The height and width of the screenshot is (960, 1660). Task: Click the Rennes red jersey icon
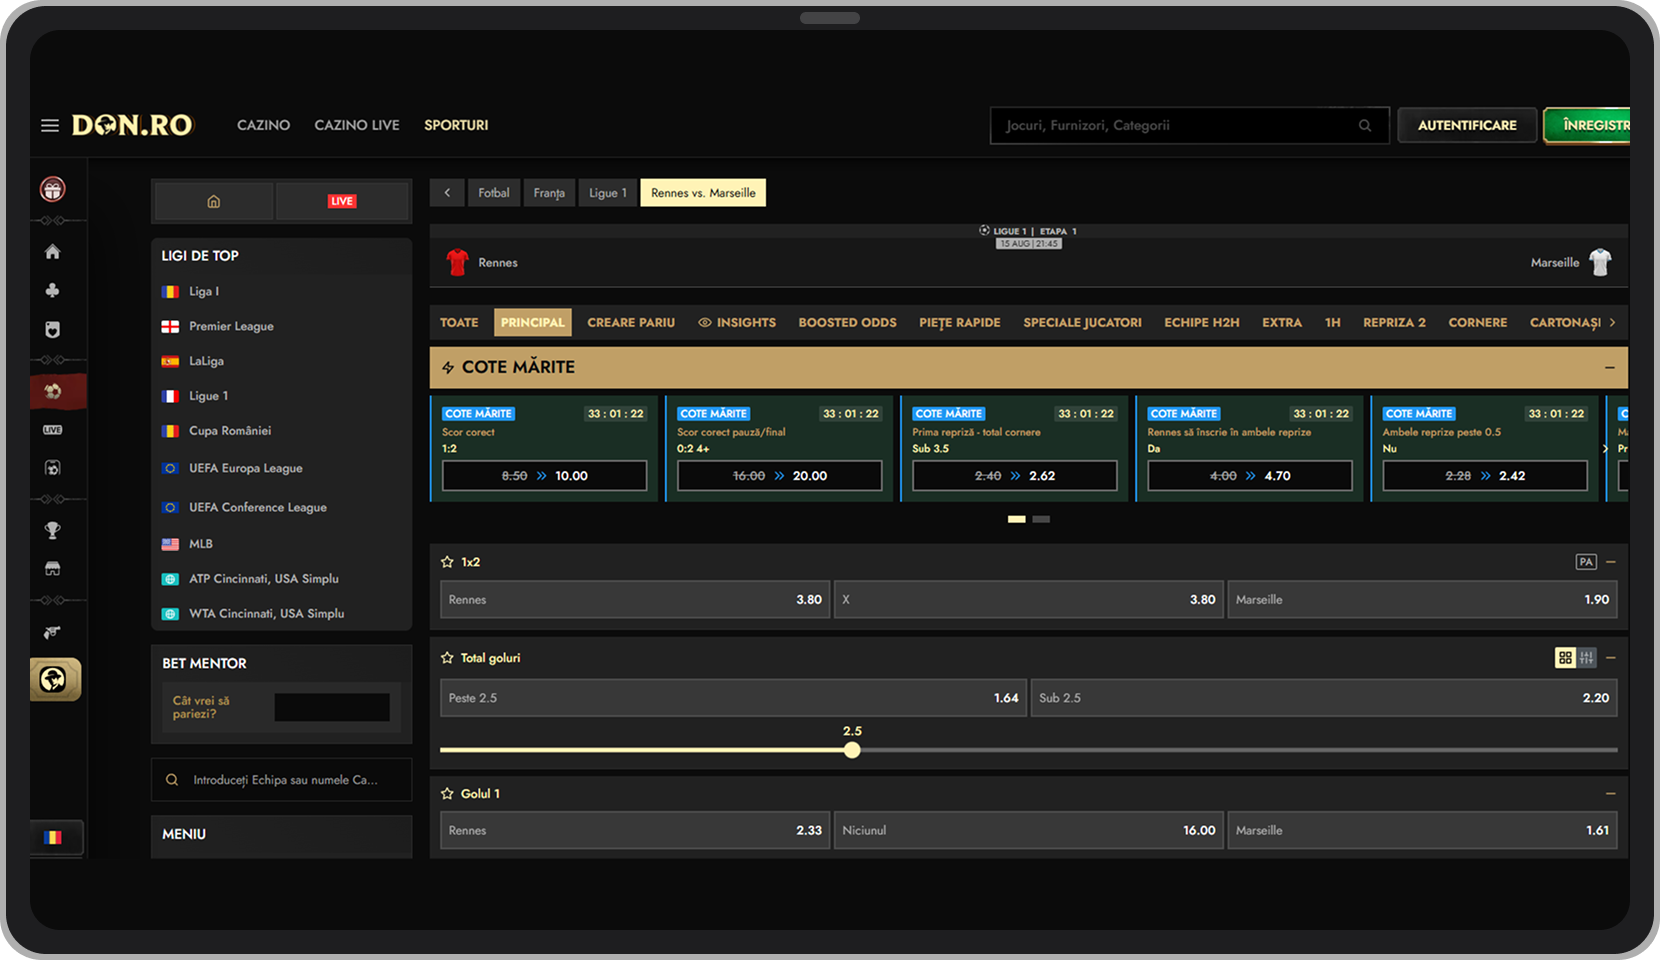457,262
